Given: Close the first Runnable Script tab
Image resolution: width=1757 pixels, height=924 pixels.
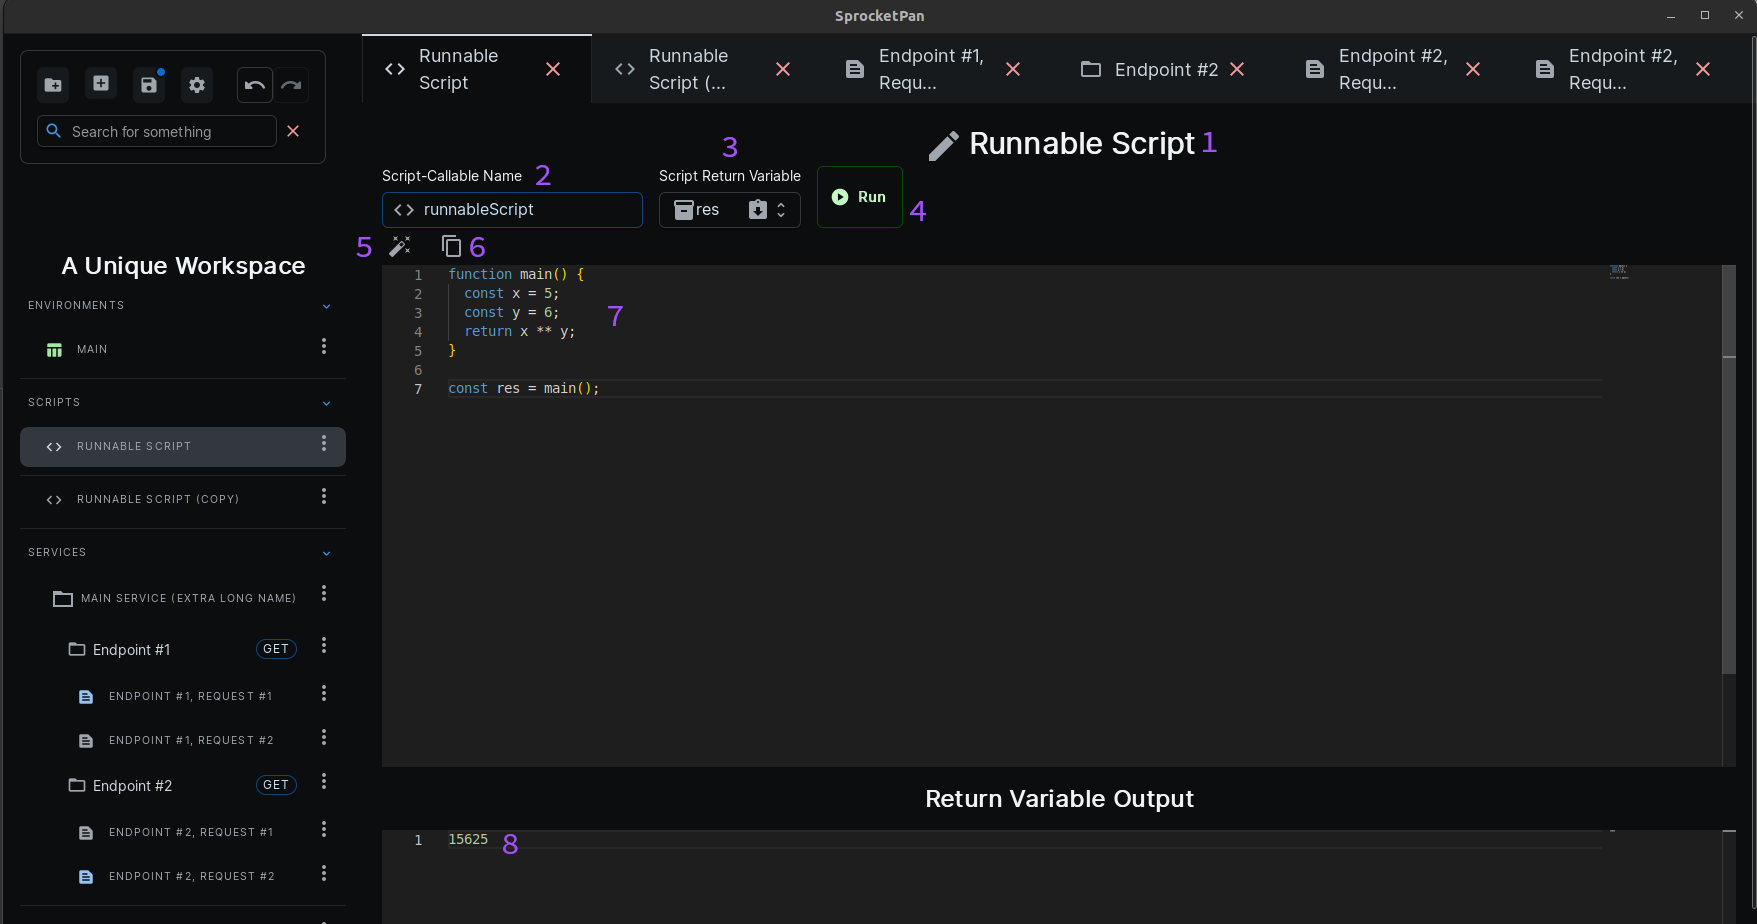Looking at the screenshot, I should pos(553,69).
